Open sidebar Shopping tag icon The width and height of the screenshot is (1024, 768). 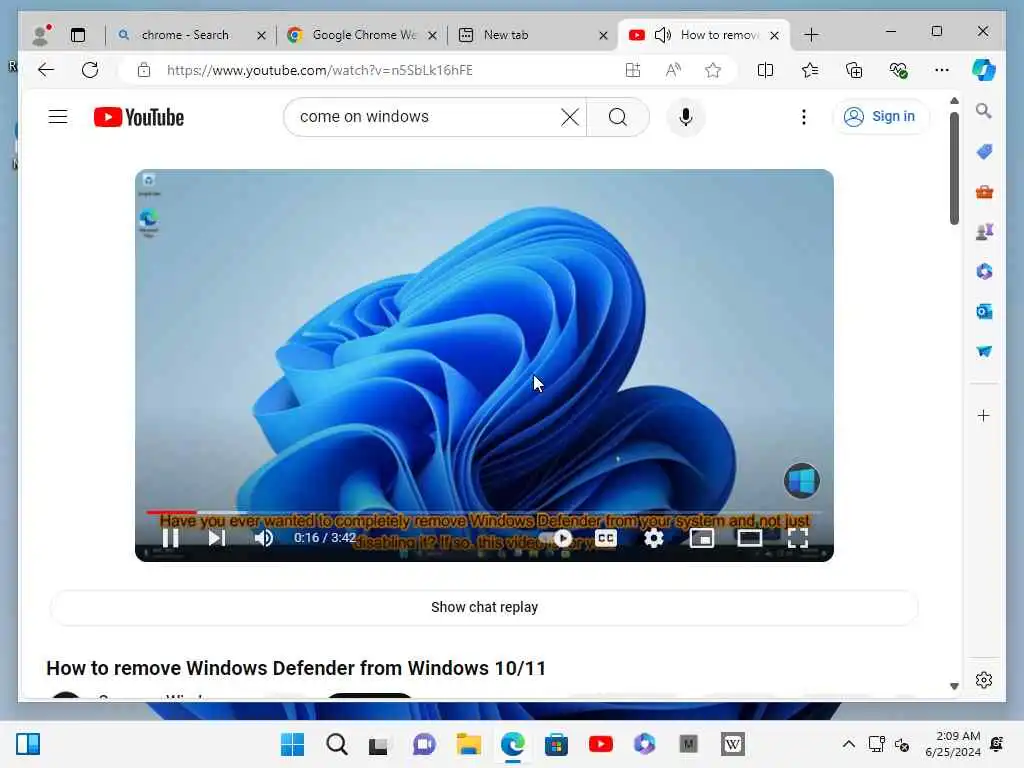(984, 152)
